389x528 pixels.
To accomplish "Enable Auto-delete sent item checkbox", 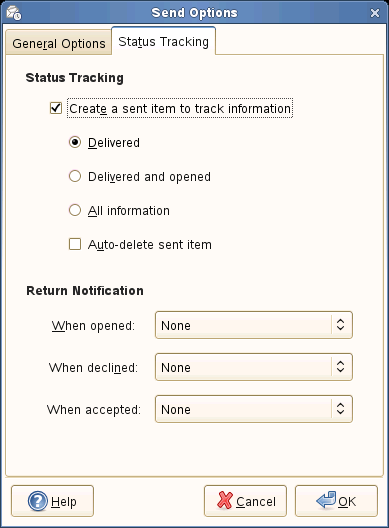I will point(75,244).
